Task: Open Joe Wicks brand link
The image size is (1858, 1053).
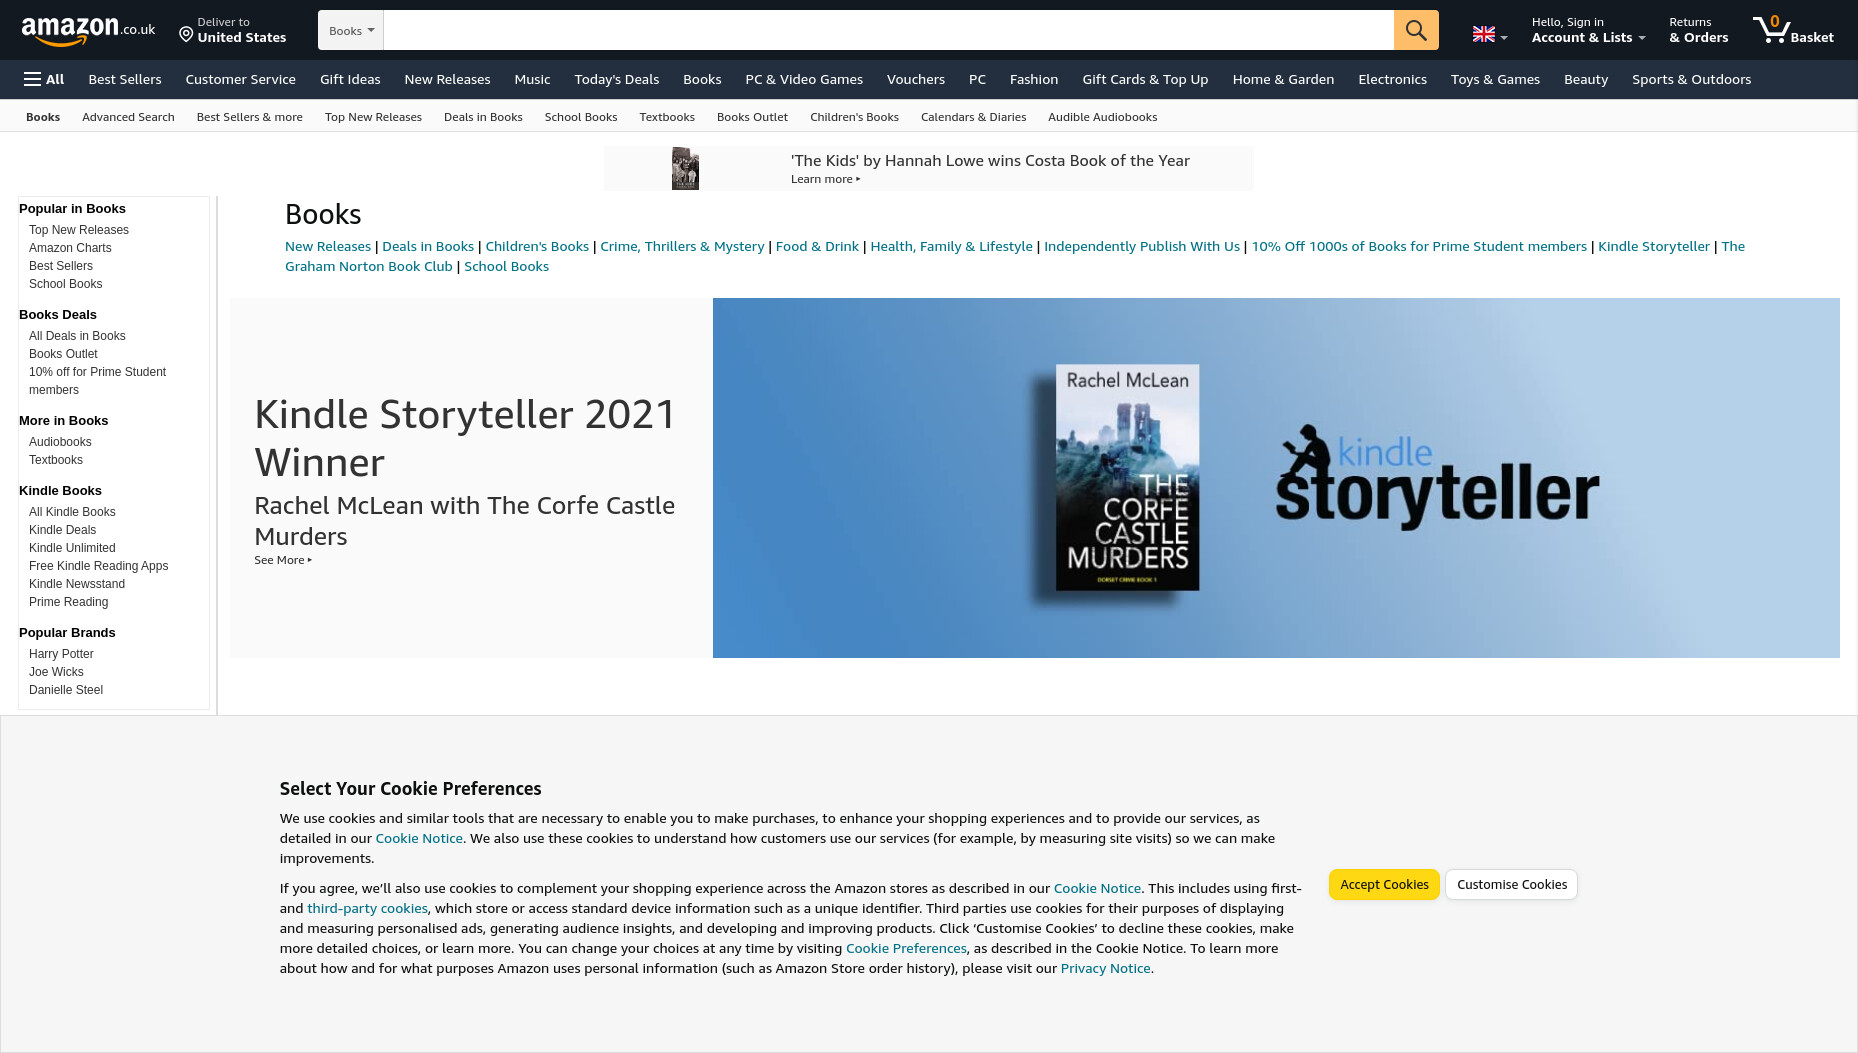Action: pos(56,672)
